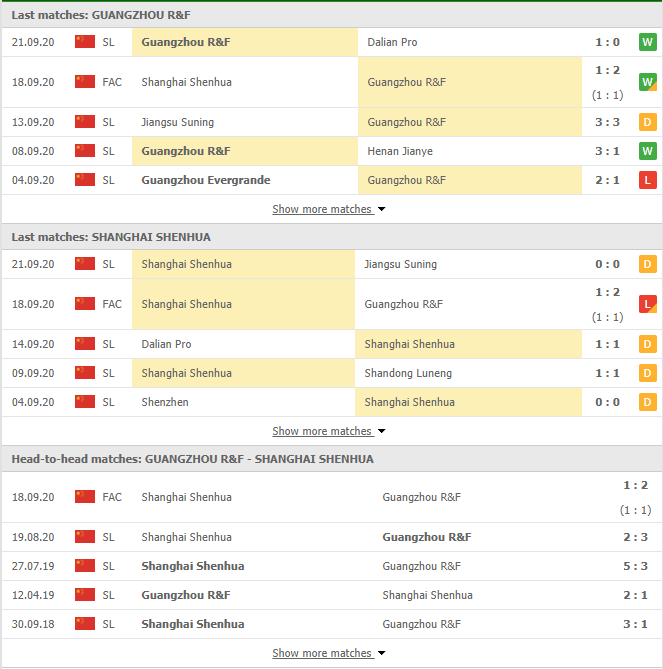Click the 3:3 score against Jiangsu Suning

[607, 122]
